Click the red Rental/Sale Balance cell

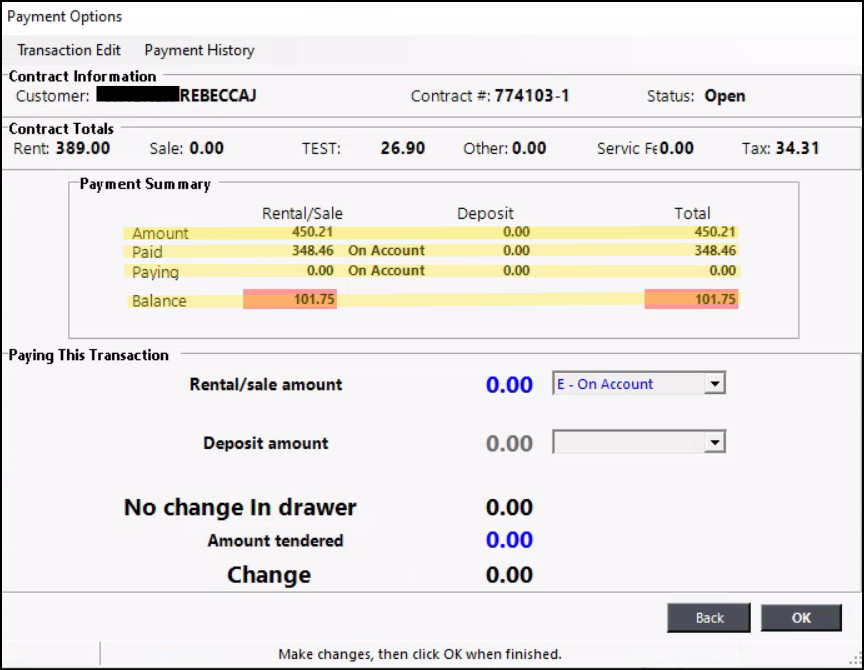[290, 299]
